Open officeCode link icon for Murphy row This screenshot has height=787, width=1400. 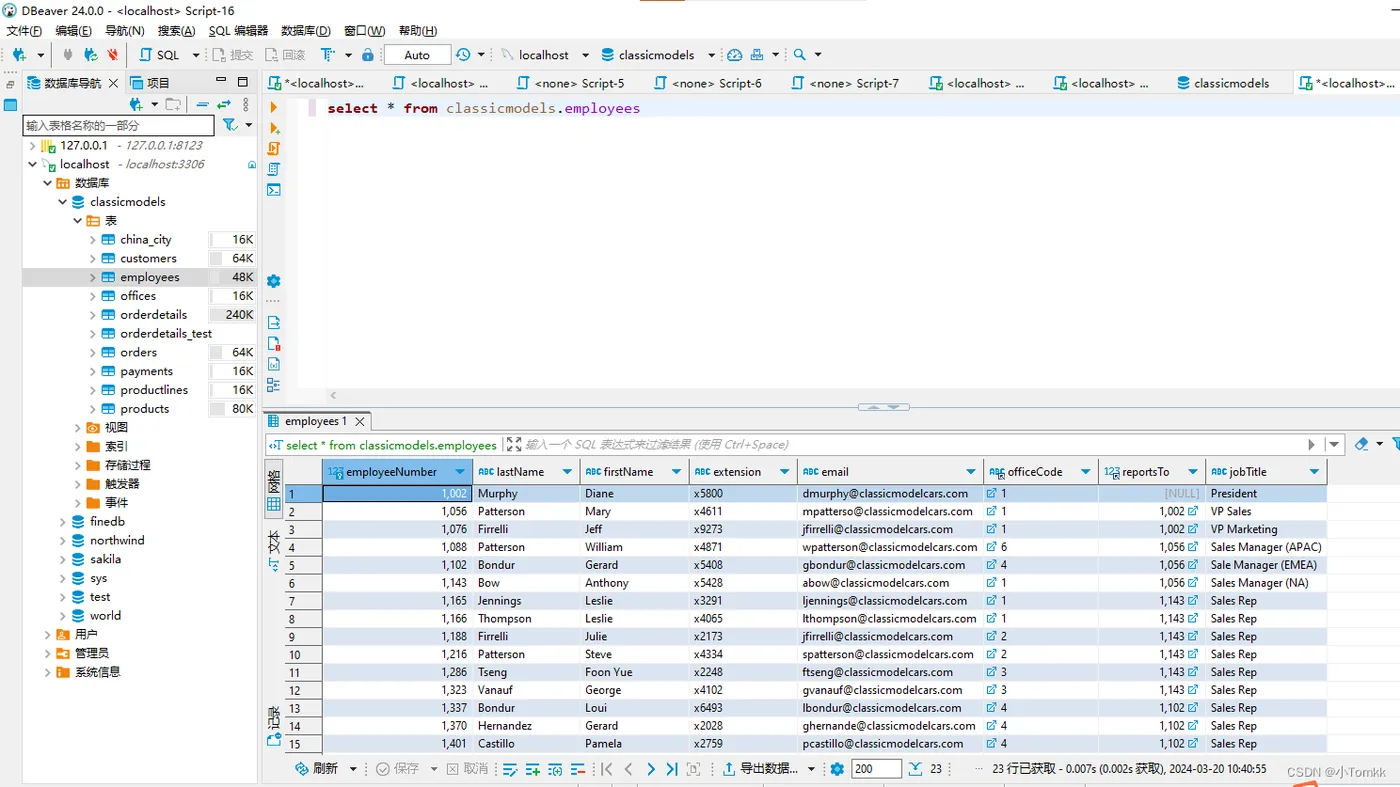[991, 493]
